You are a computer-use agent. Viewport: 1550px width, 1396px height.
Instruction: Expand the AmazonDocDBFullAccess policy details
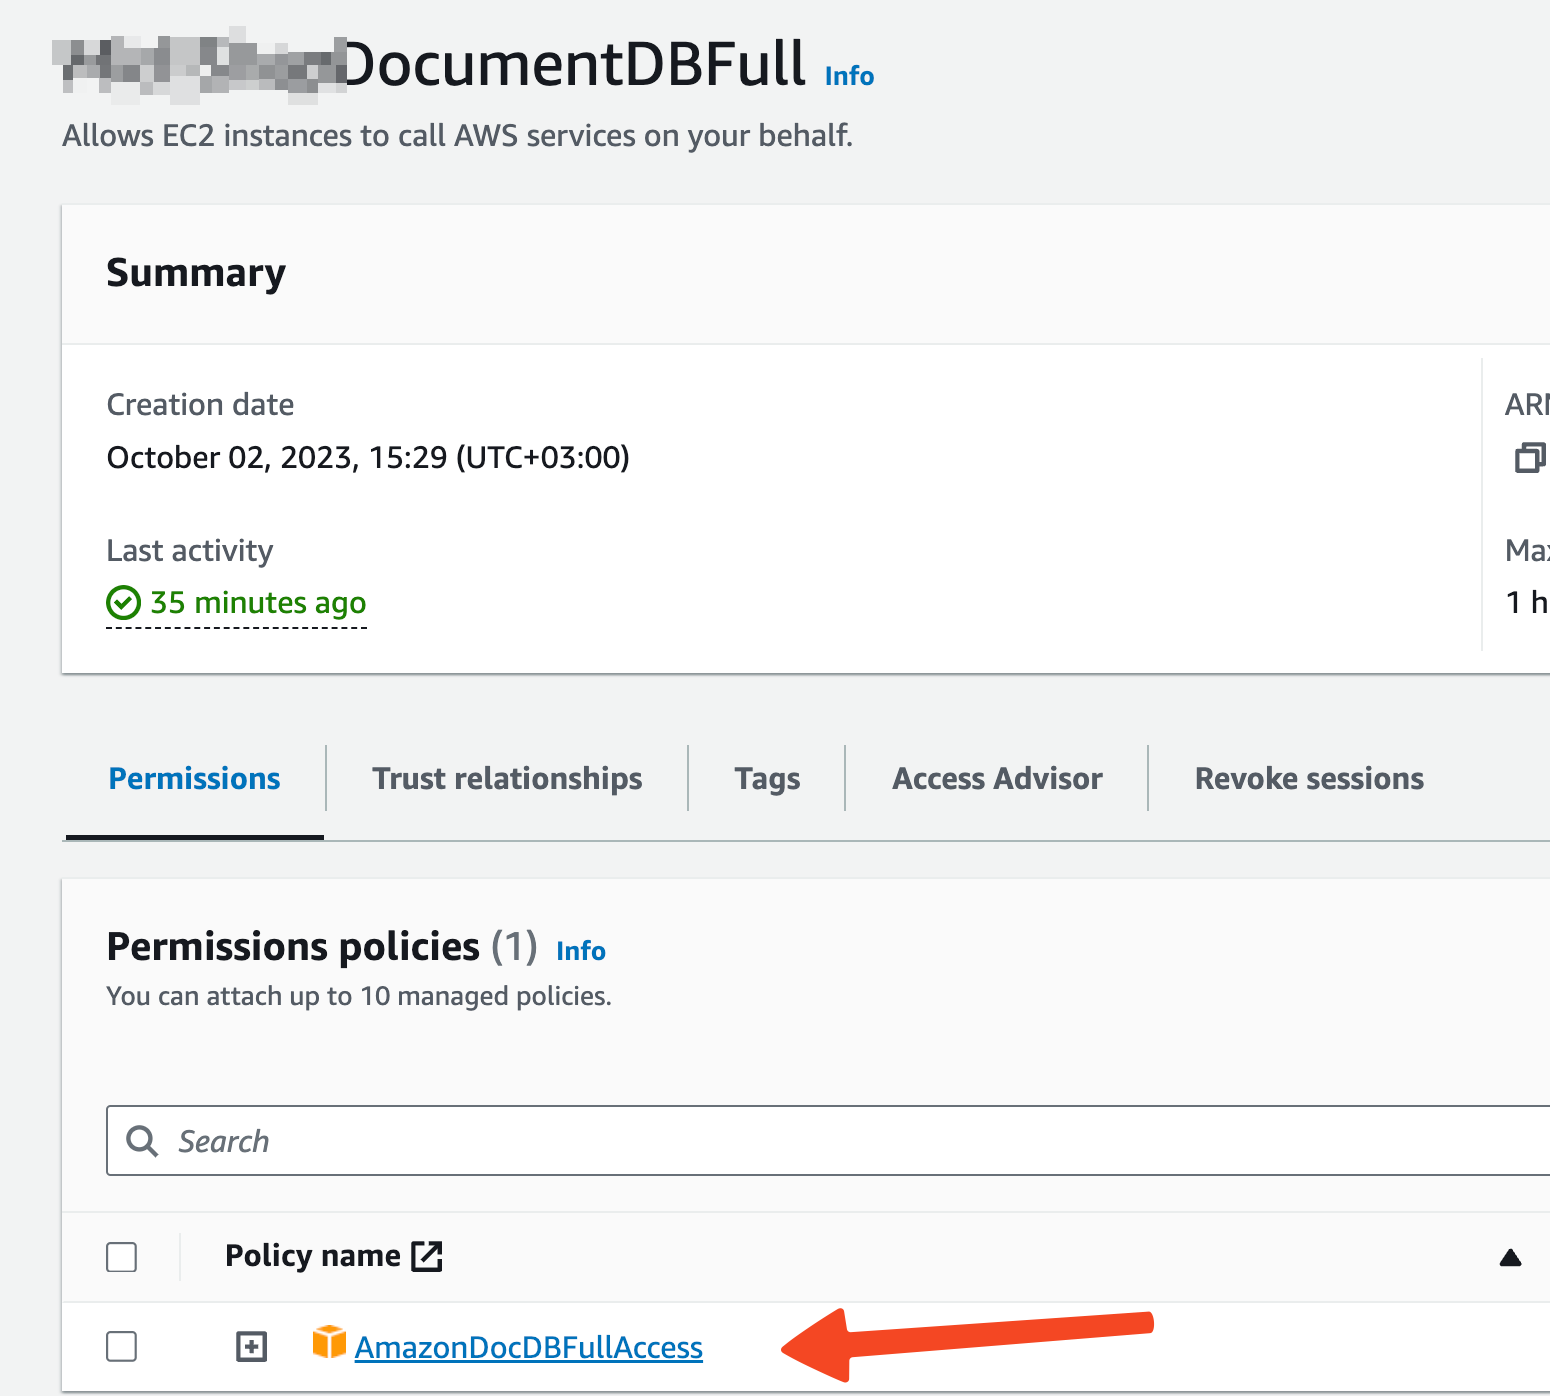point(251,1347)
